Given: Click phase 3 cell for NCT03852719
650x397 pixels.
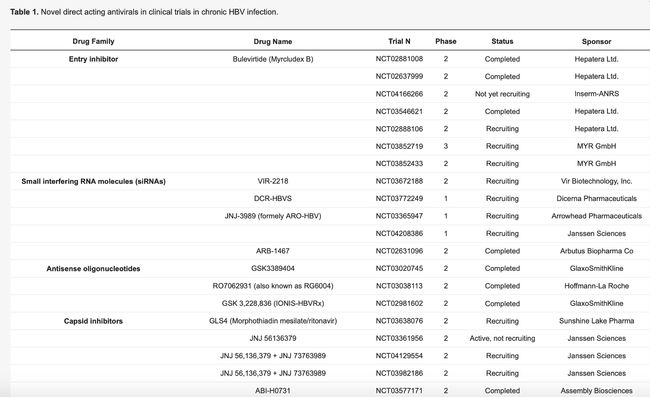Looking at the screenshot, I should point(446,146).
